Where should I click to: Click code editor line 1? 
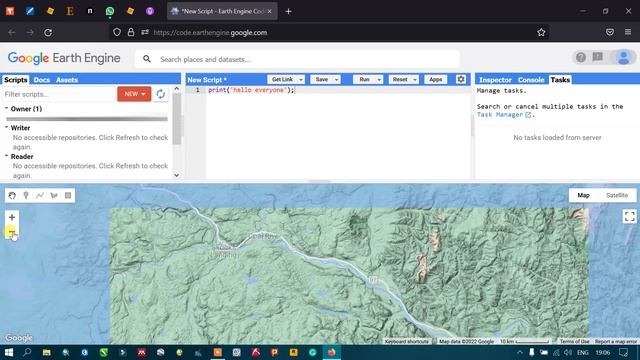point(338,90)
